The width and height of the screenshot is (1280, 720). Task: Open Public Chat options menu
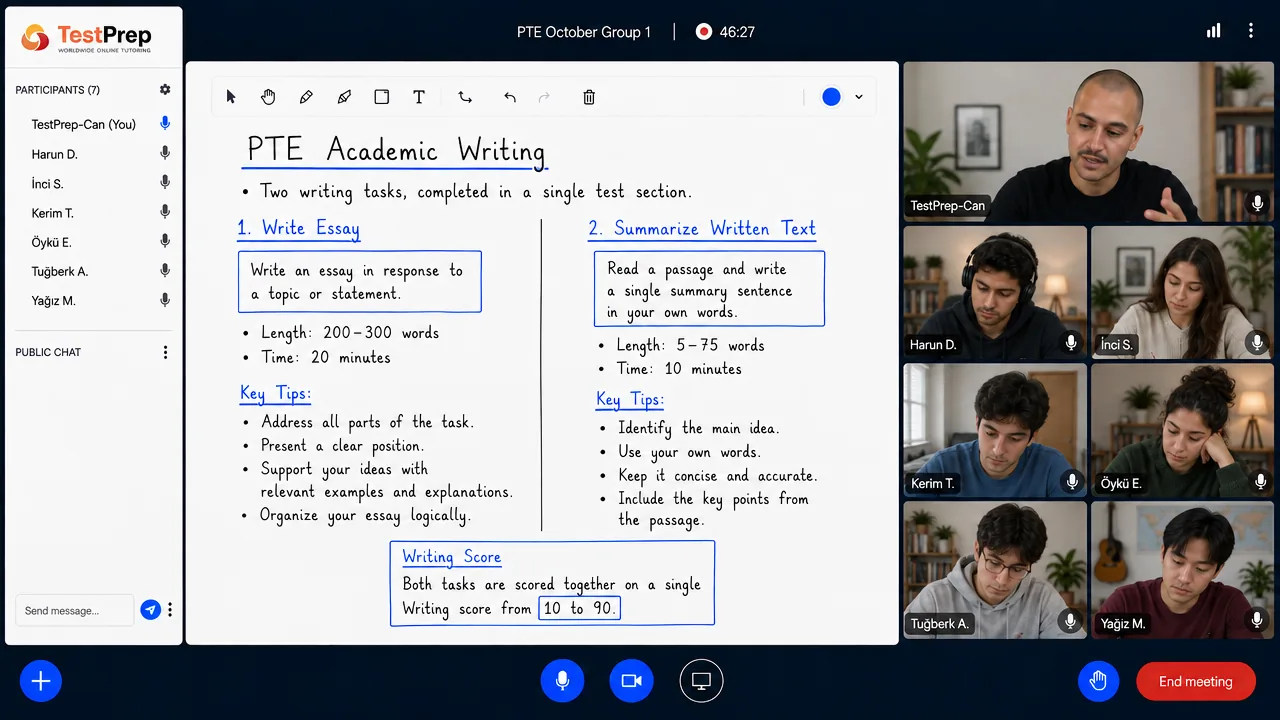coord(165,352)
